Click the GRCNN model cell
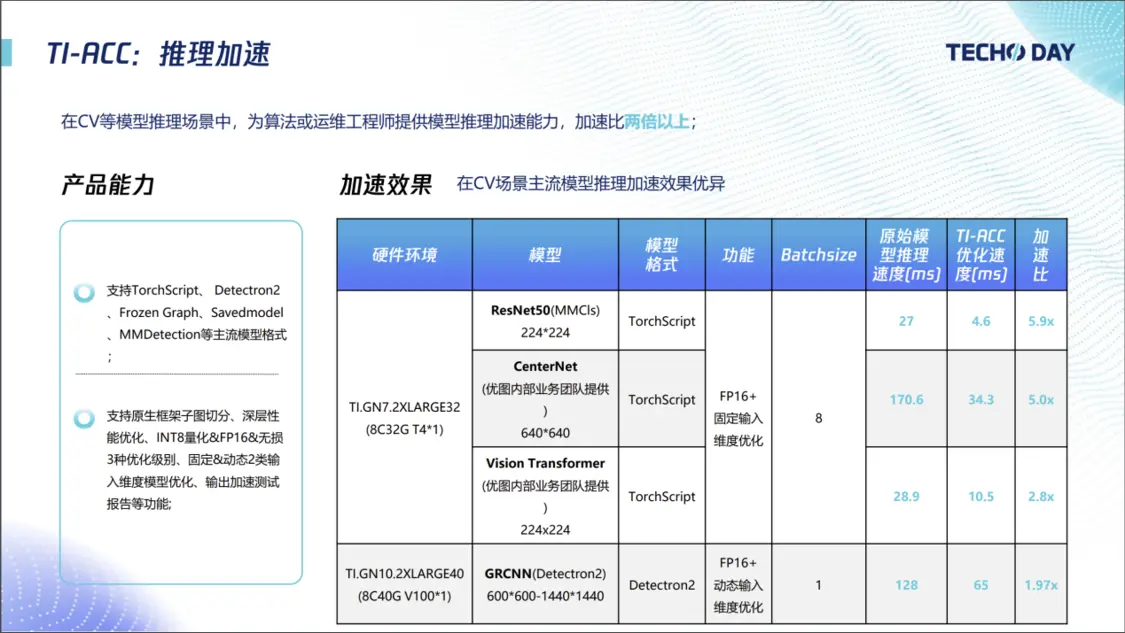The height and width of the screenshot is (633, 1125). (545, 584)
